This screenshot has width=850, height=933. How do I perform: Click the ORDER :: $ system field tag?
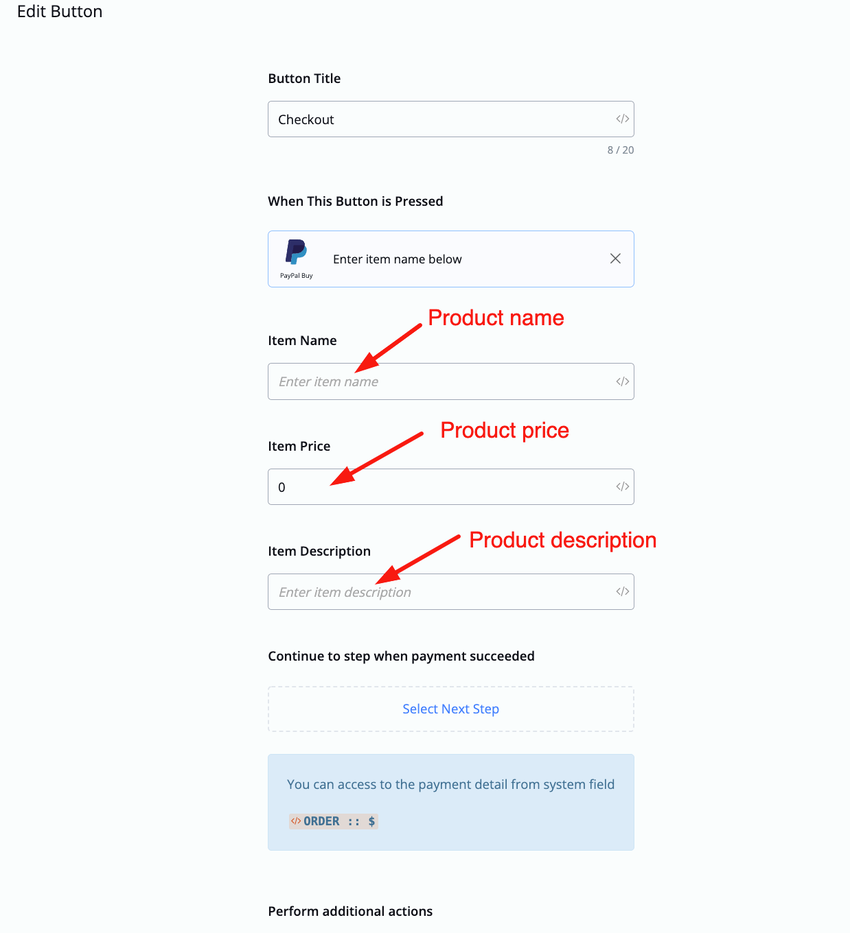pyautogui.click(x=333, y=821)
